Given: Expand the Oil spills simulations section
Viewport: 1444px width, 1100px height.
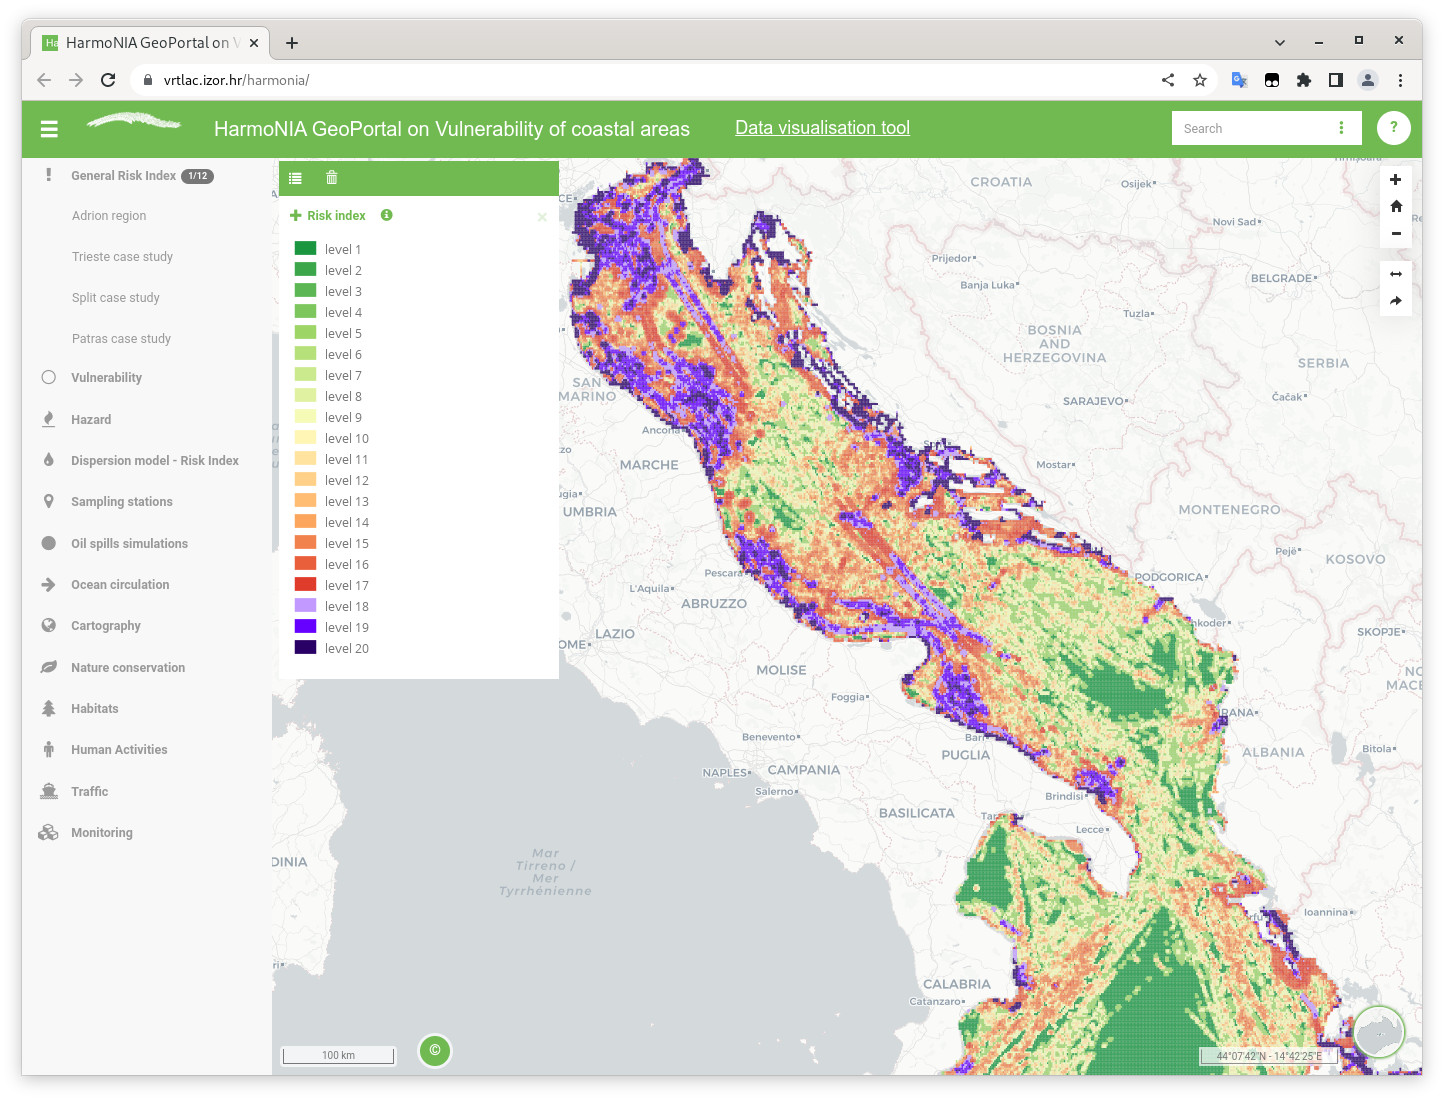Looking at the screenshot, I should coord(129,544).
